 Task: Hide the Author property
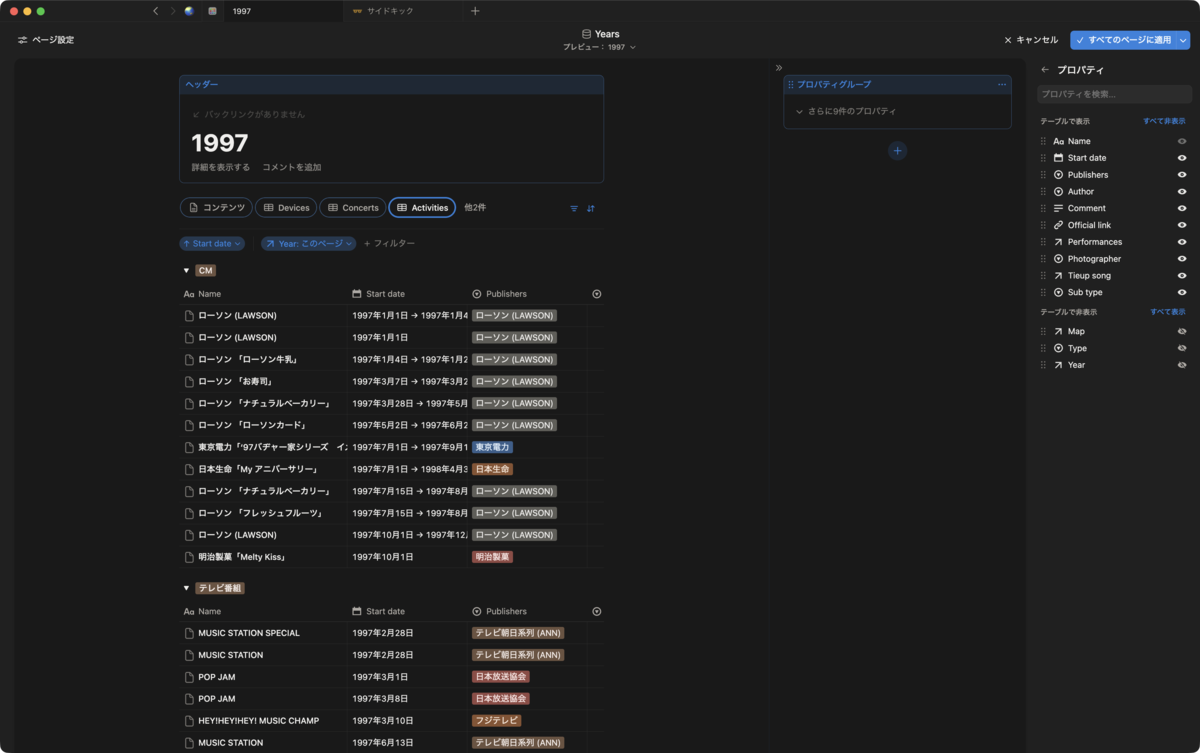[1182, 191]
